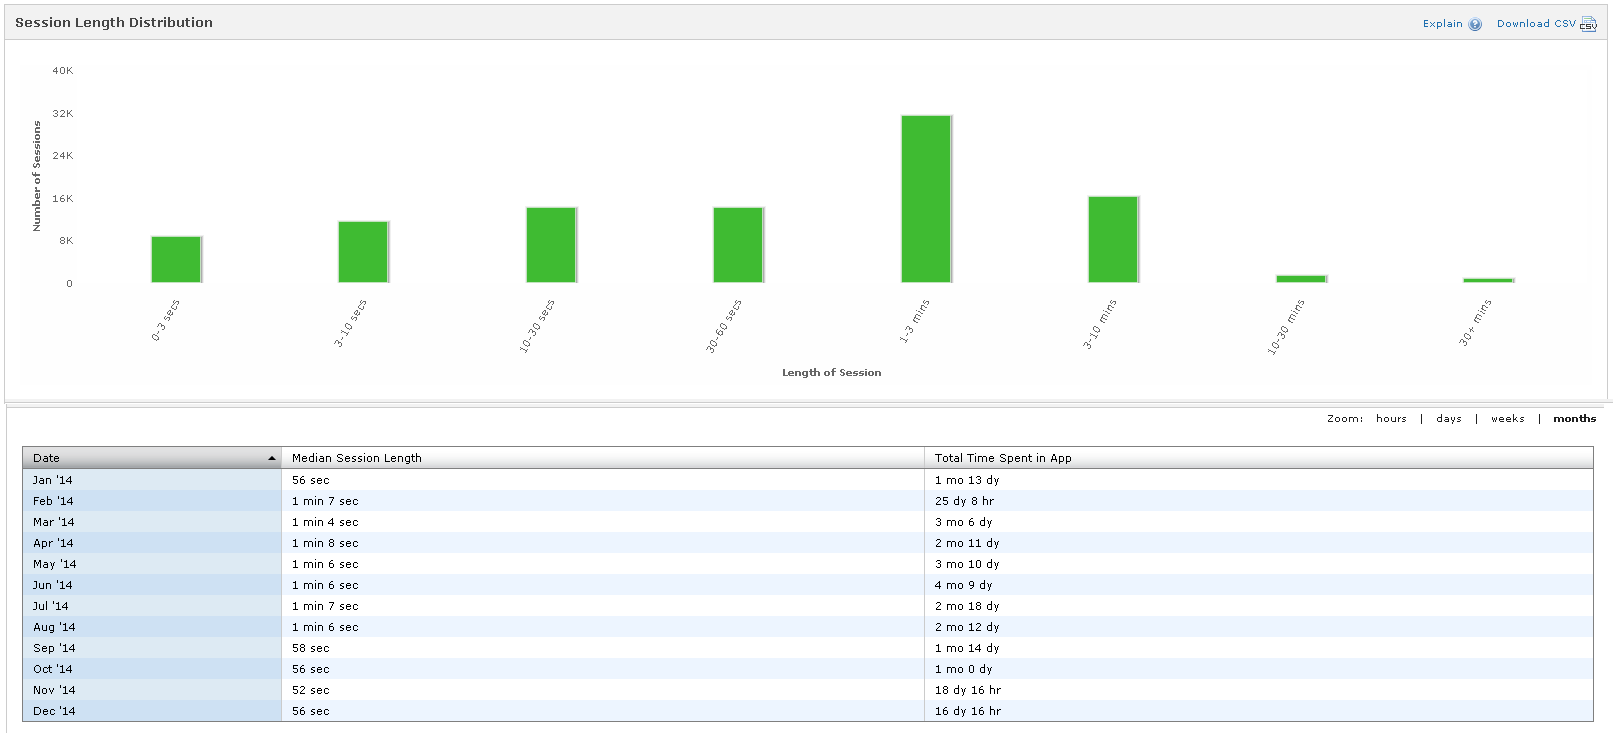Click the 1 min 8 sec value
The height and width of the screenshot is (745, 1617).
click(325, 543)
